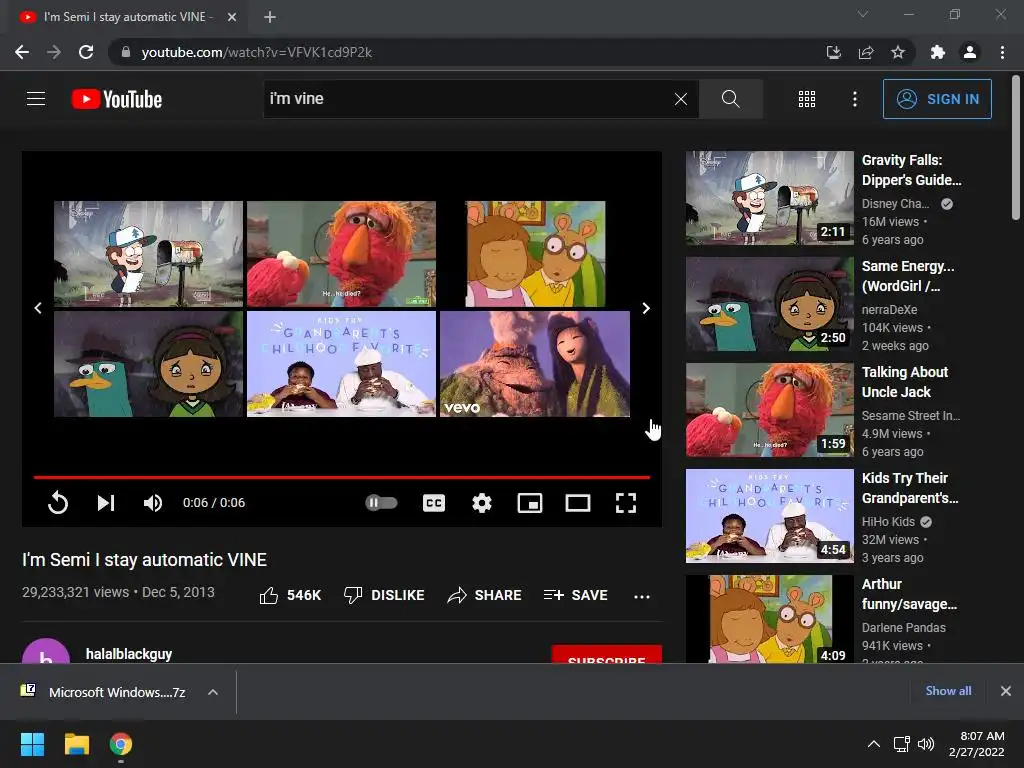Run search with magnifier button
This screenshot has width=1024, height=768.
coord(731,99)
